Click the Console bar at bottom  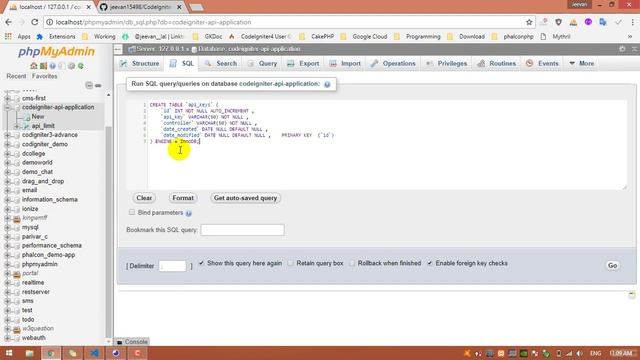coord(133,342)
